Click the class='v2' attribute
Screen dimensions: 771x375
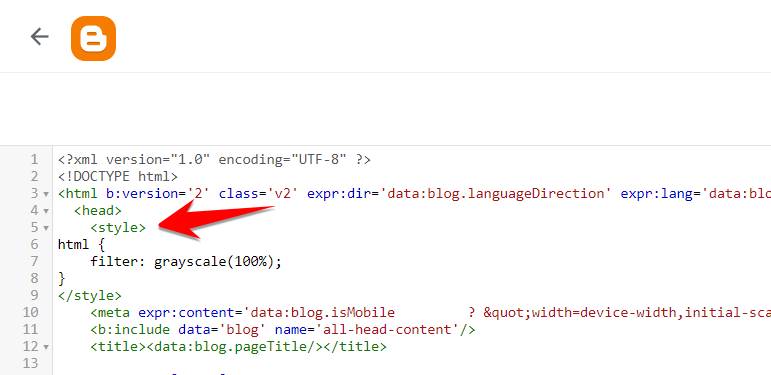[x=259, y=194]
